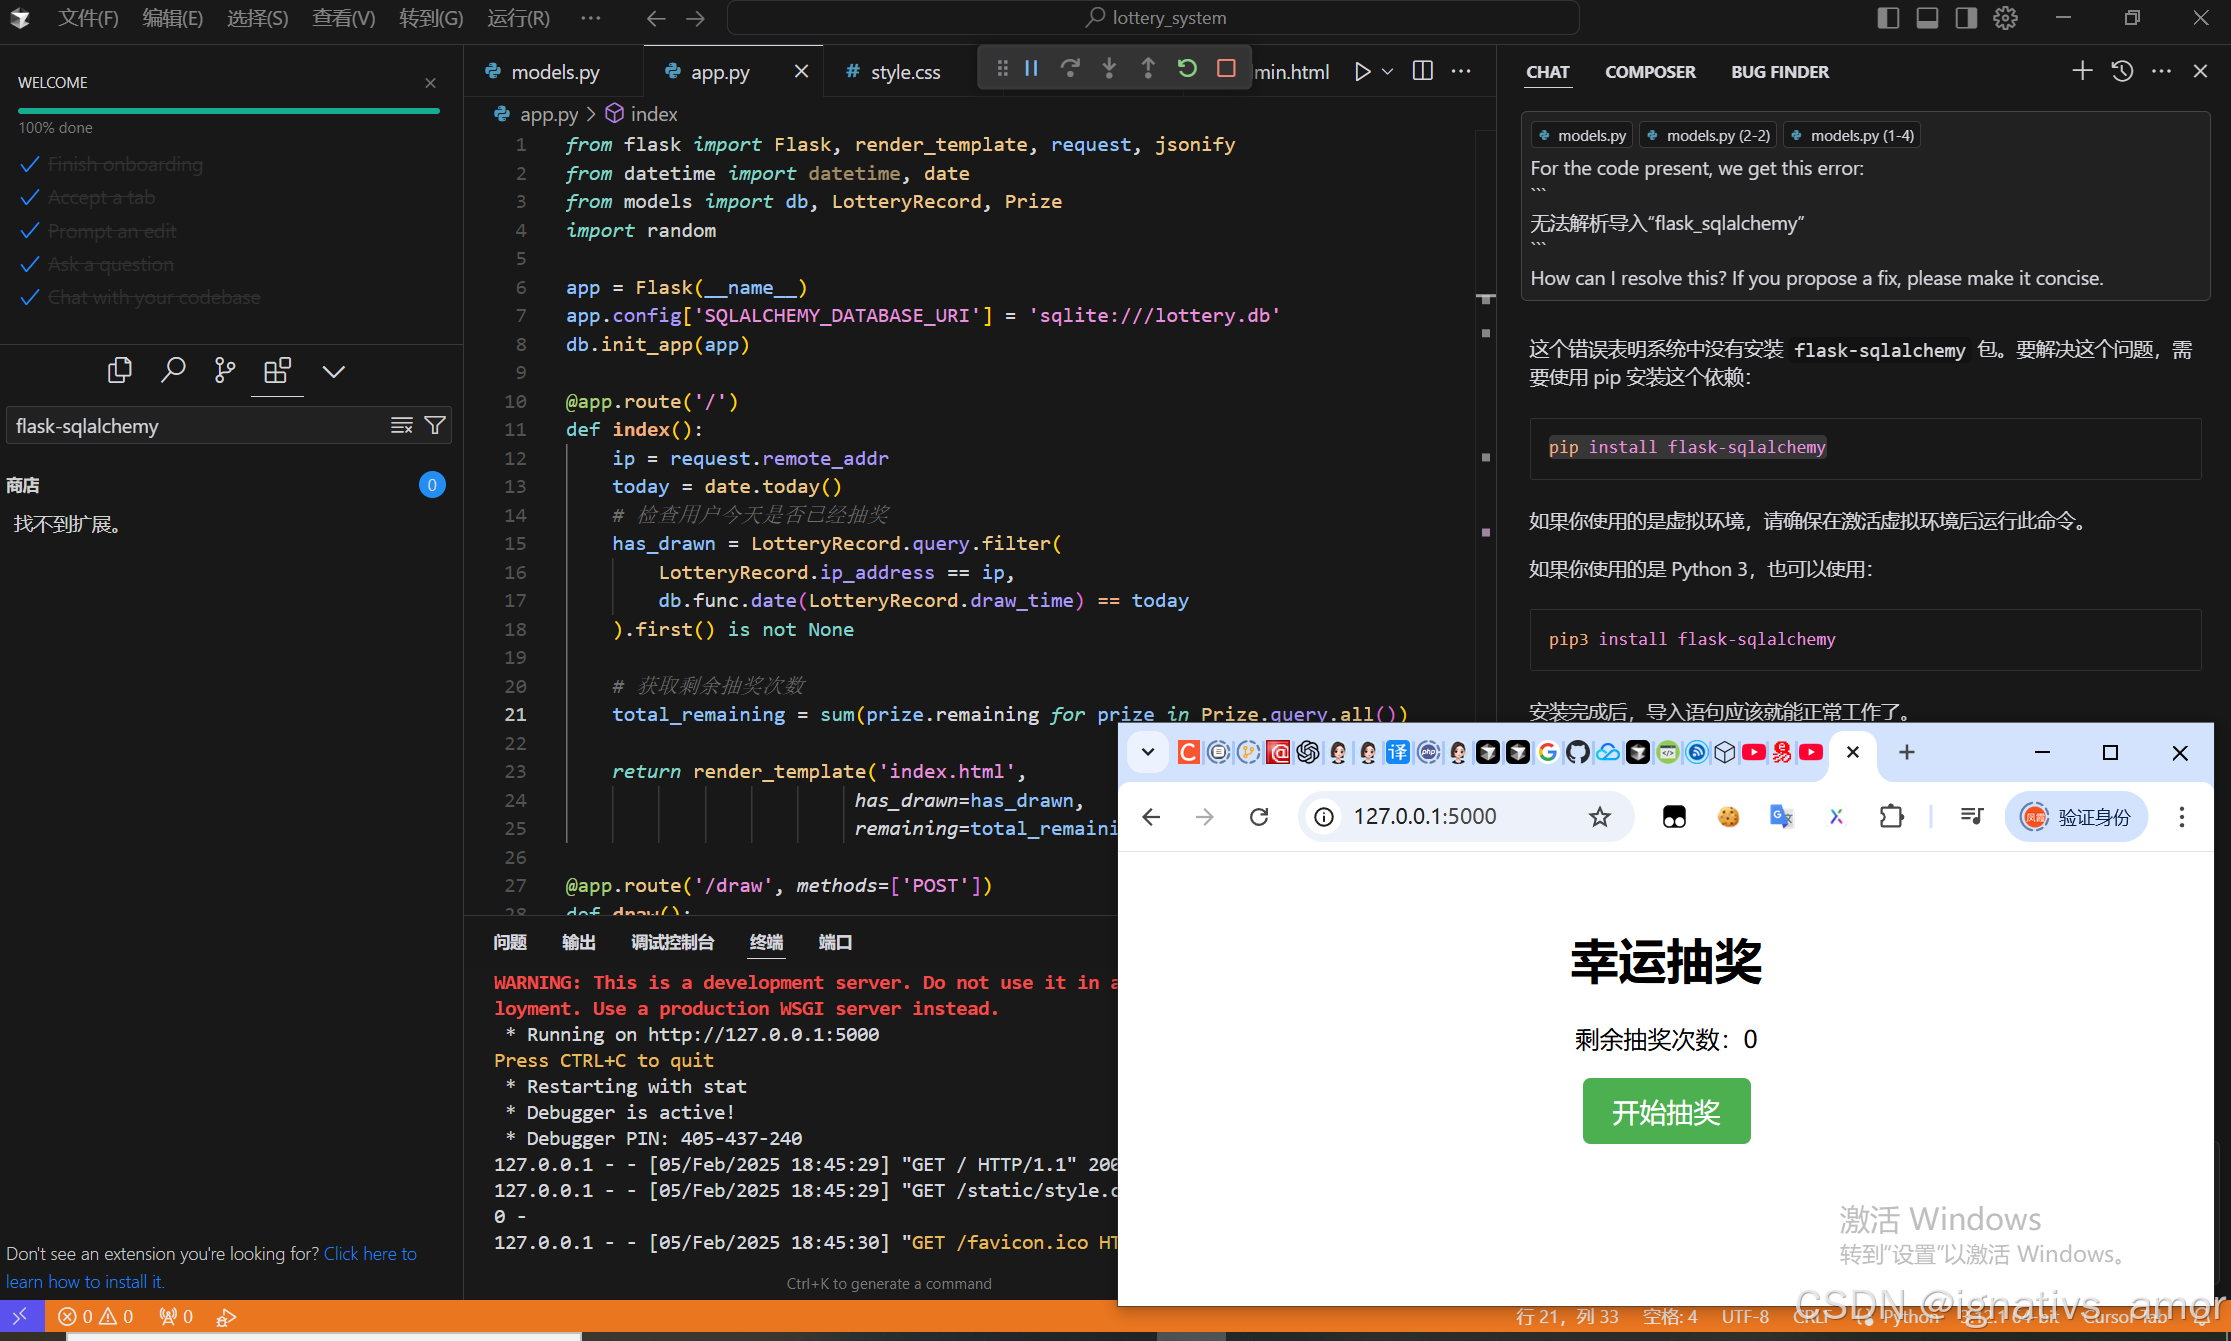Show chat history clock icon
Viewport: 2231px width, 1341px height.
click(x=2122, y=71)
